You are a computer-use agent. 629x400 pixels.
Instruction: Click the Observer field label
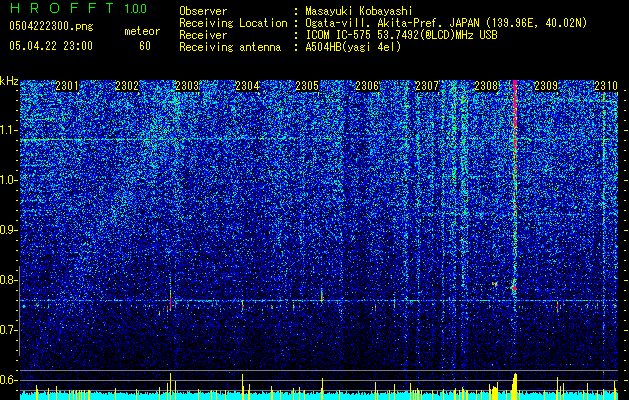[x=203, y=11]
